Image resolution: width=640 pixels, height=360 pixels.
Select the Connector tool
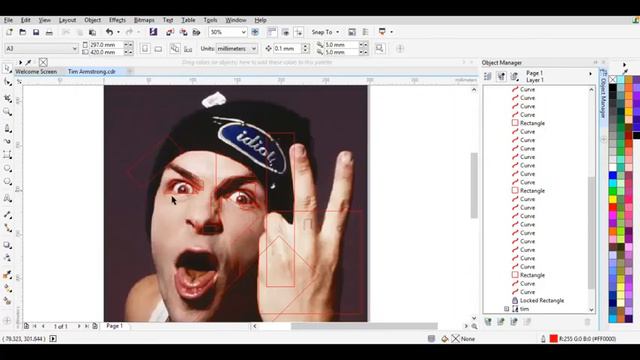tap(7, 228)
